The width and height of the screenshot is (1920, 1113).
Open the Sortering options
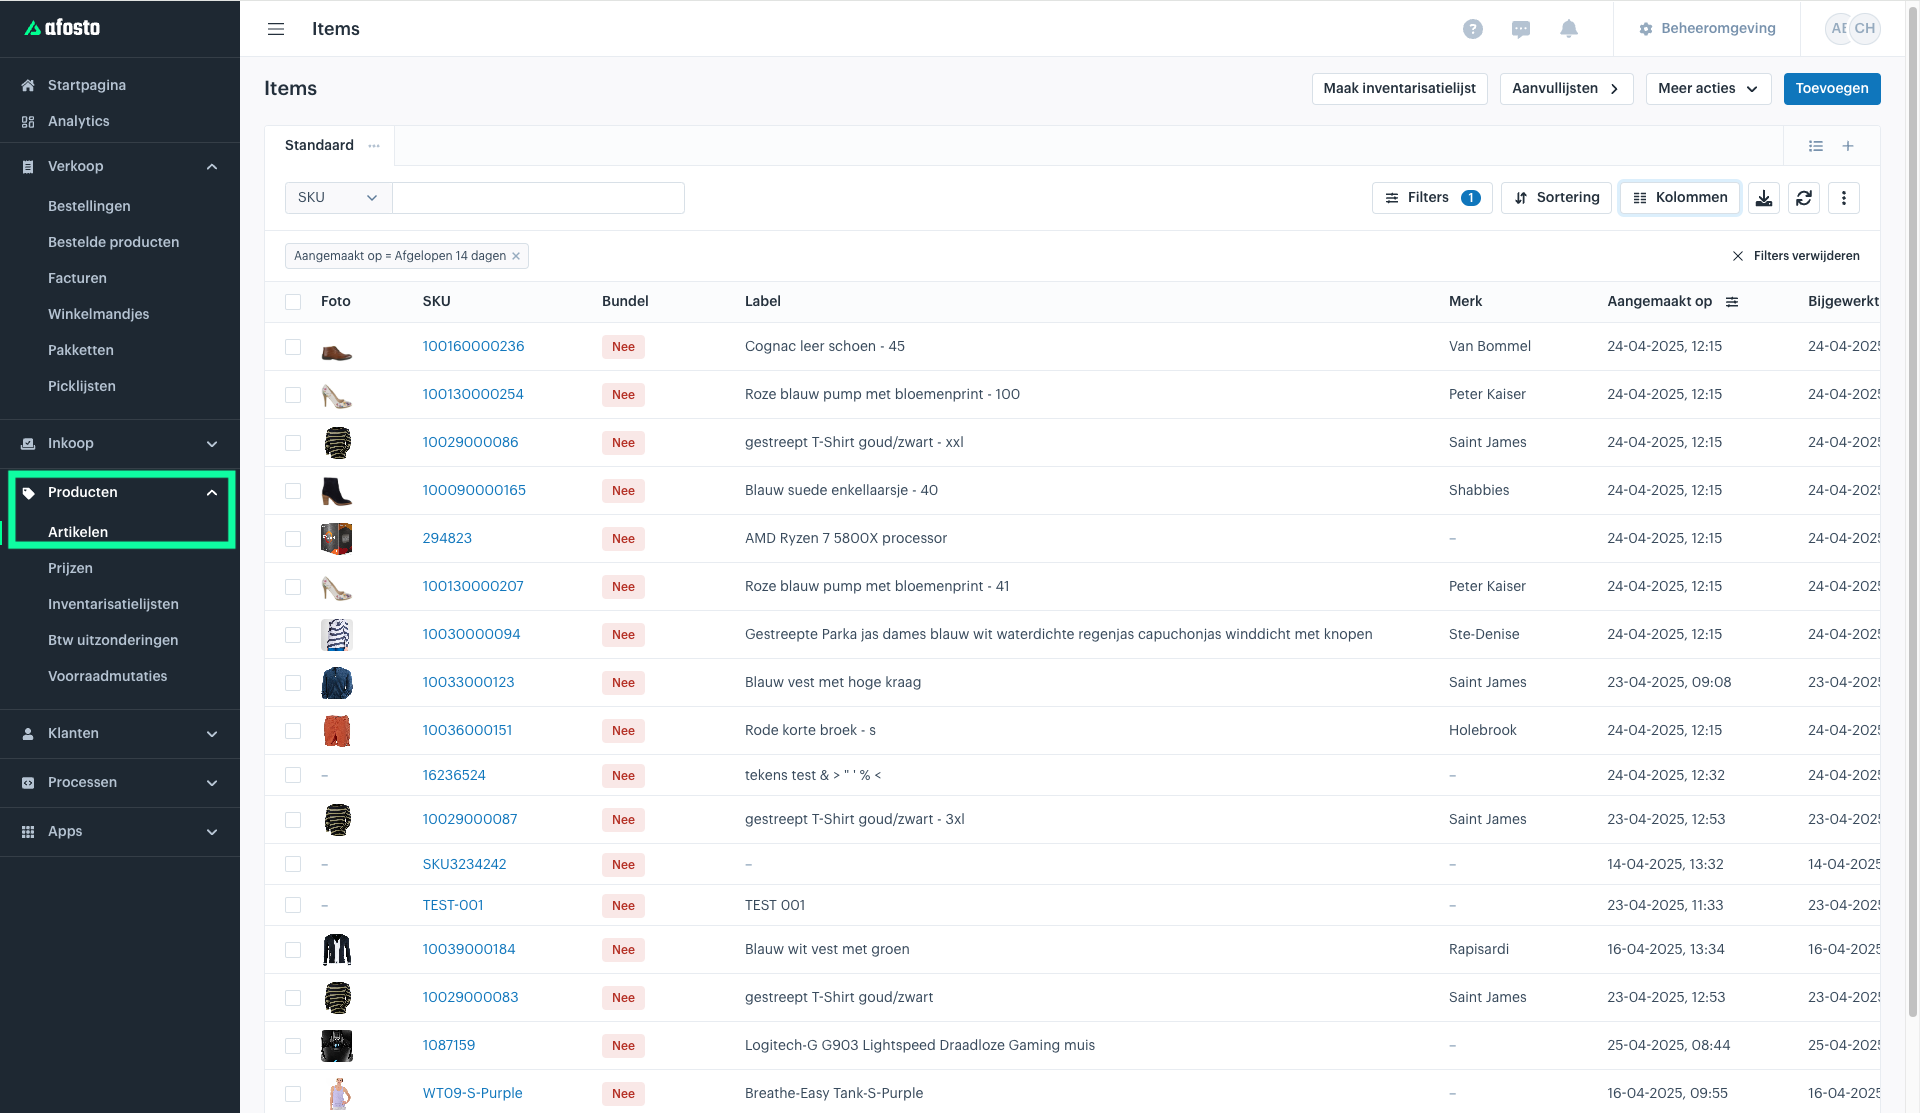tap(1557, 198)
